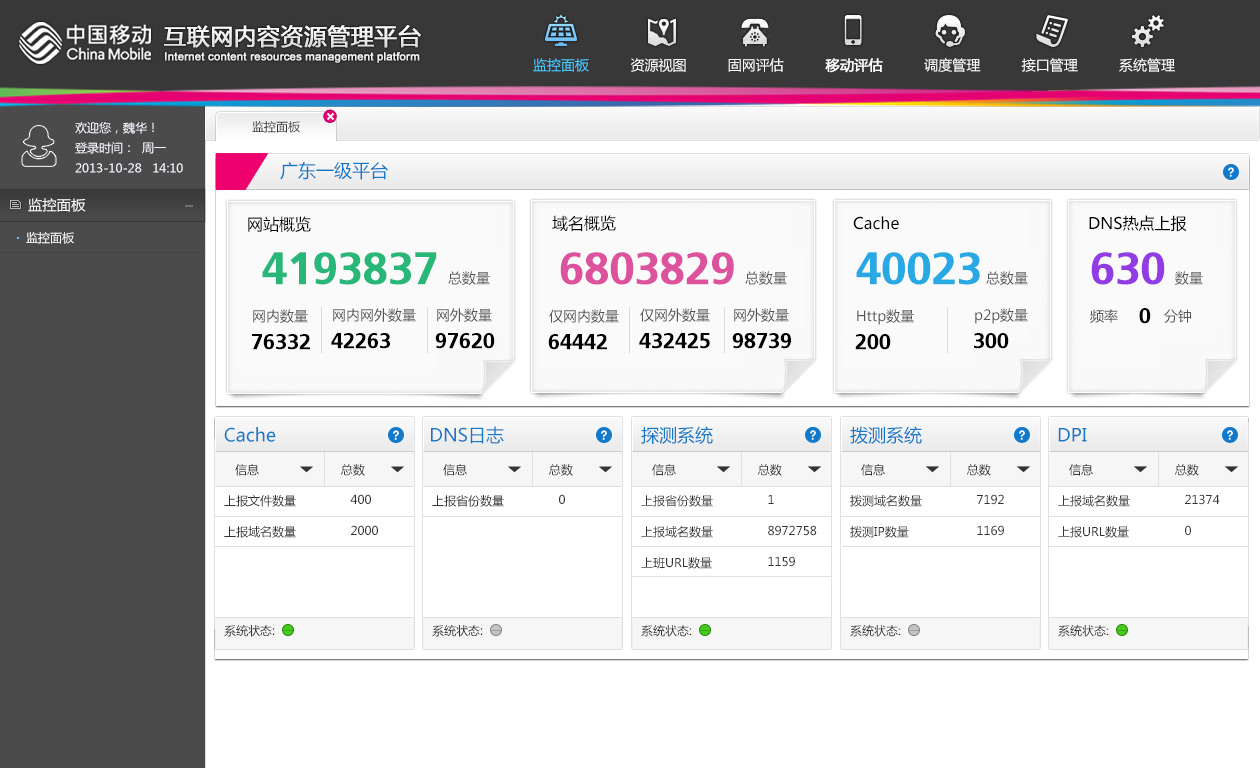Select the 监控面板 tab label
The height and width of the screenshot is (768, 1260).
(x=275, y=127)
